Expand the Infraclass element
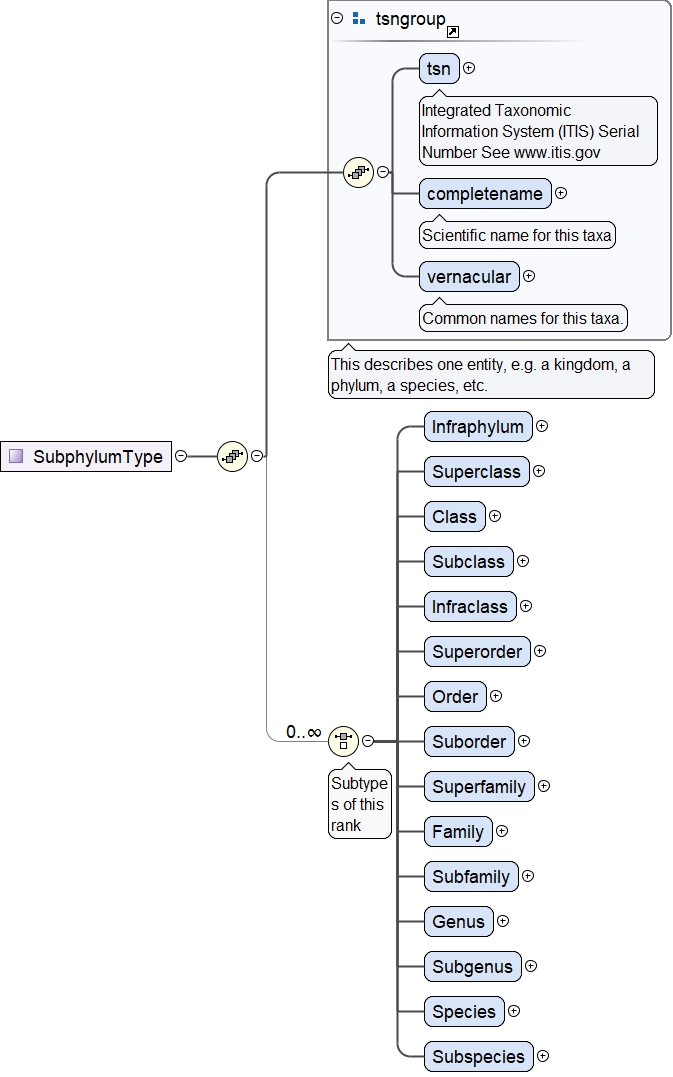The image size is (673, 1077). tap(526, 606)
